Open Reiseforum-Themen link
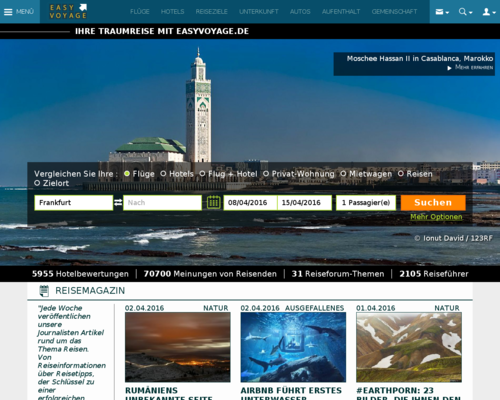 [338, 274]
